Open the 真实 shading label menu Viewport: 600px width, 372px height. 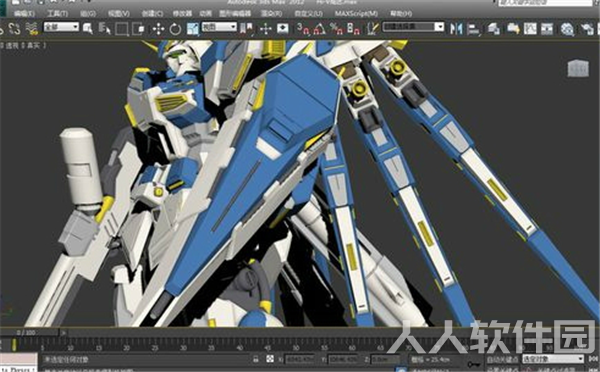click(33, 46)
